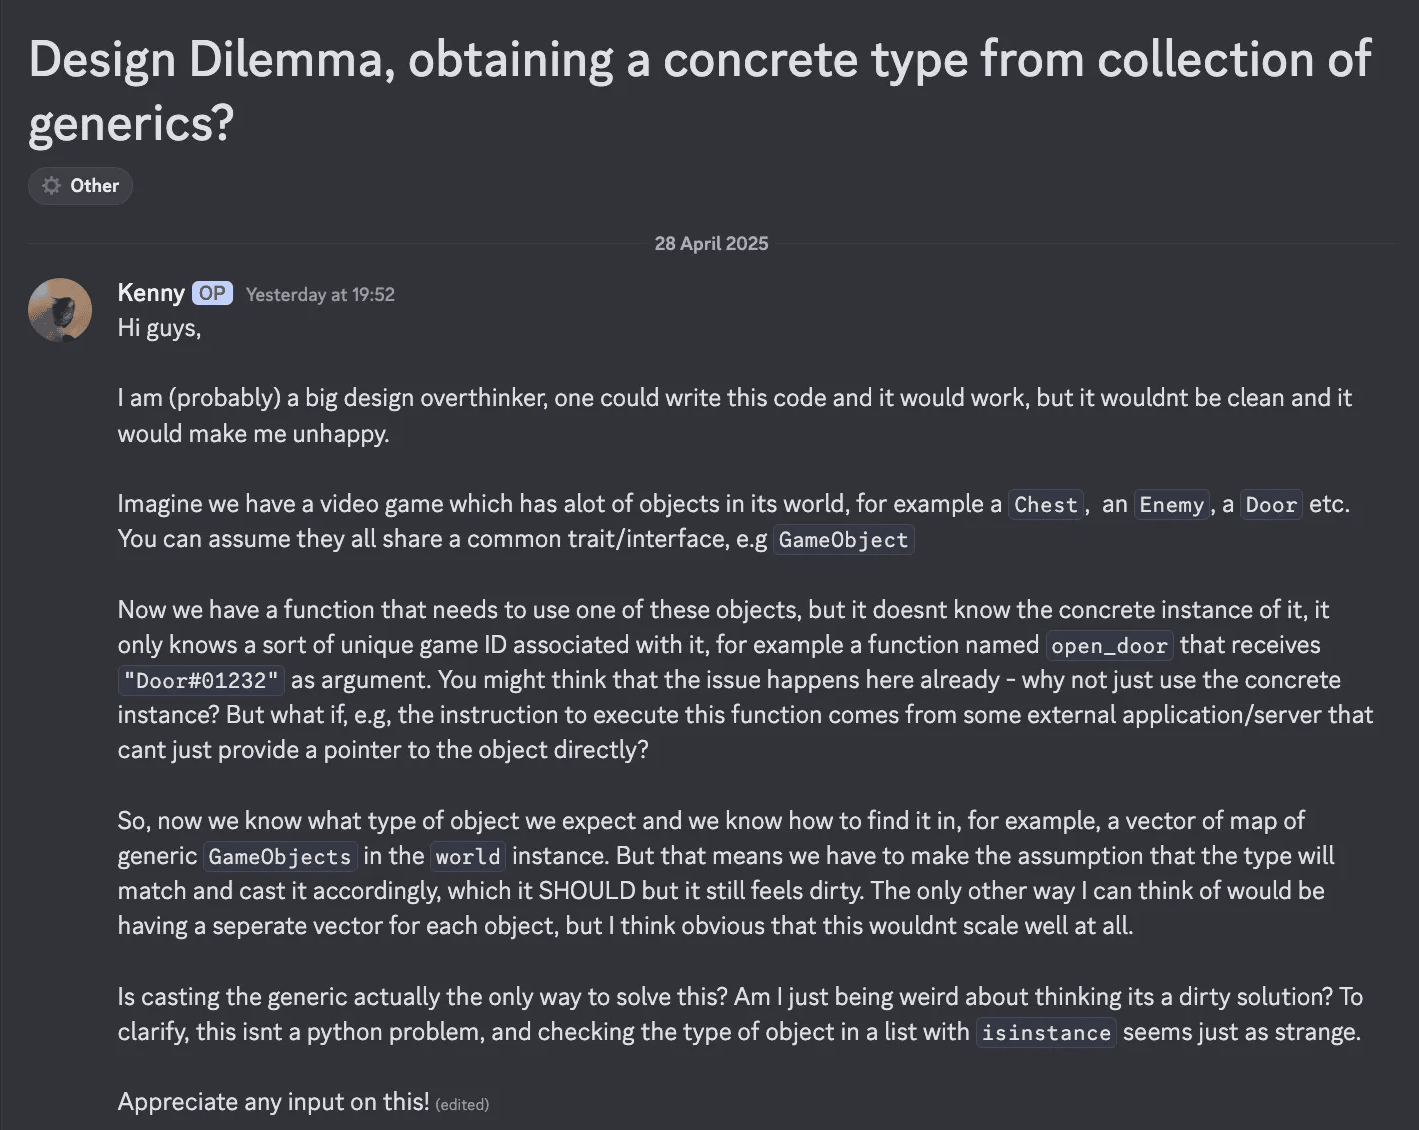Click the Design Dilemma post title
Image resolution: width=1419 pixels, height=1130 pixels.
pyautogui.click(x=700, y=91)
